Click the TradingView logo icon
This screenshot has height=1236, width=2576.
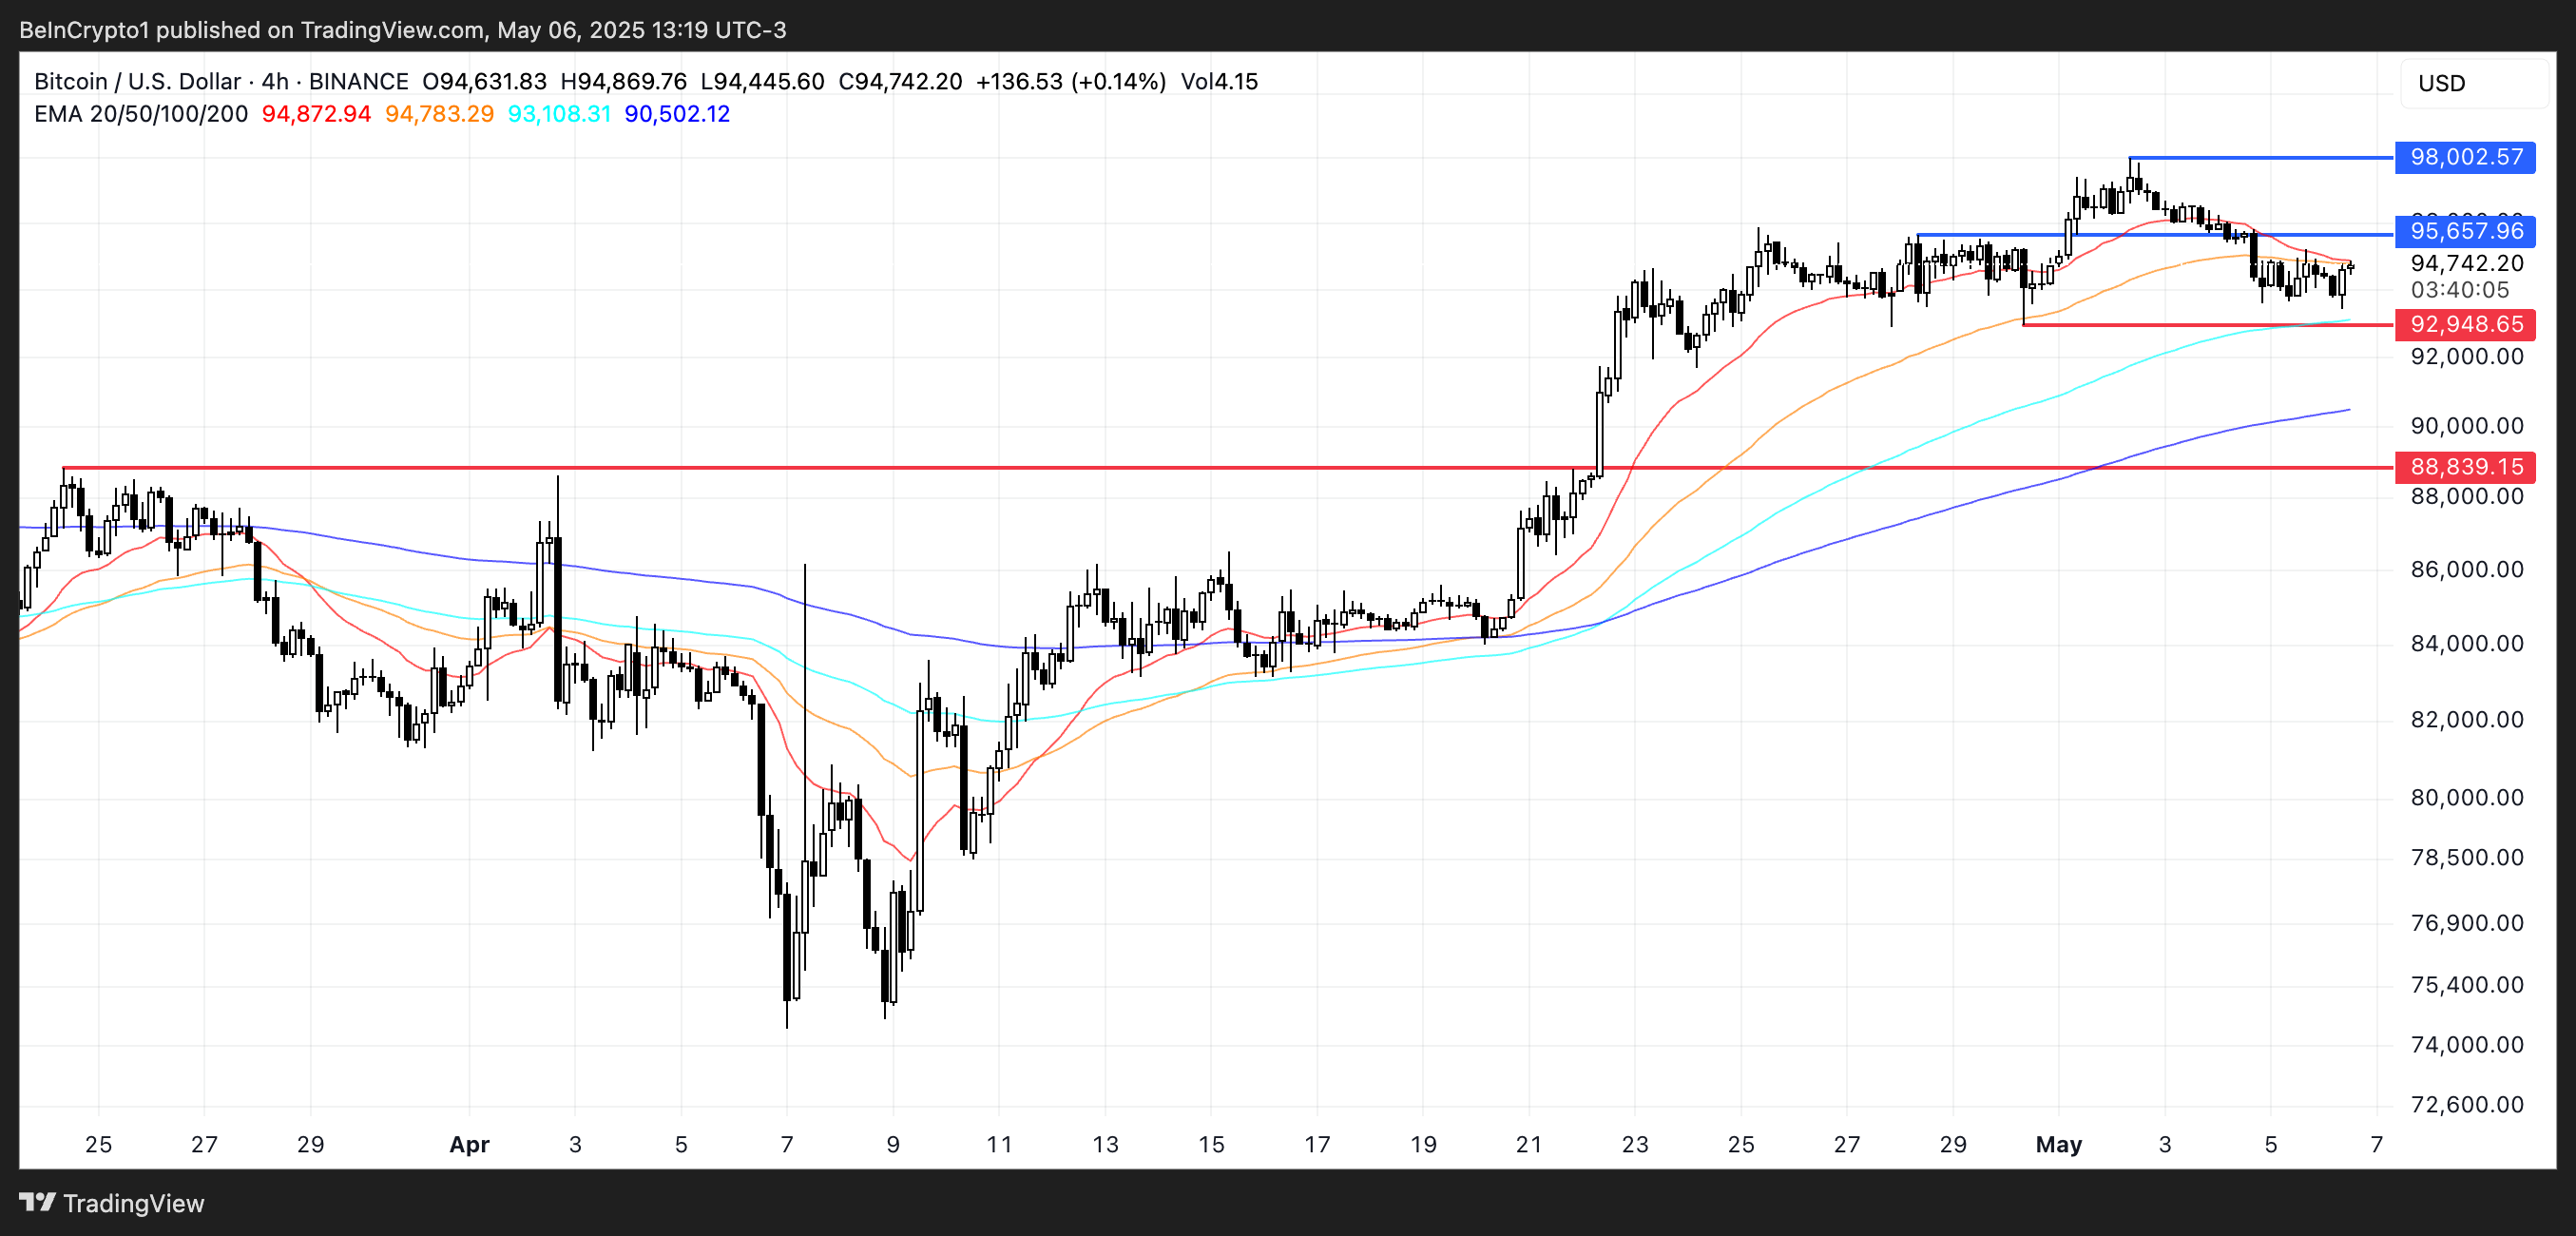pyautogui.click(x=37, y=1202)
